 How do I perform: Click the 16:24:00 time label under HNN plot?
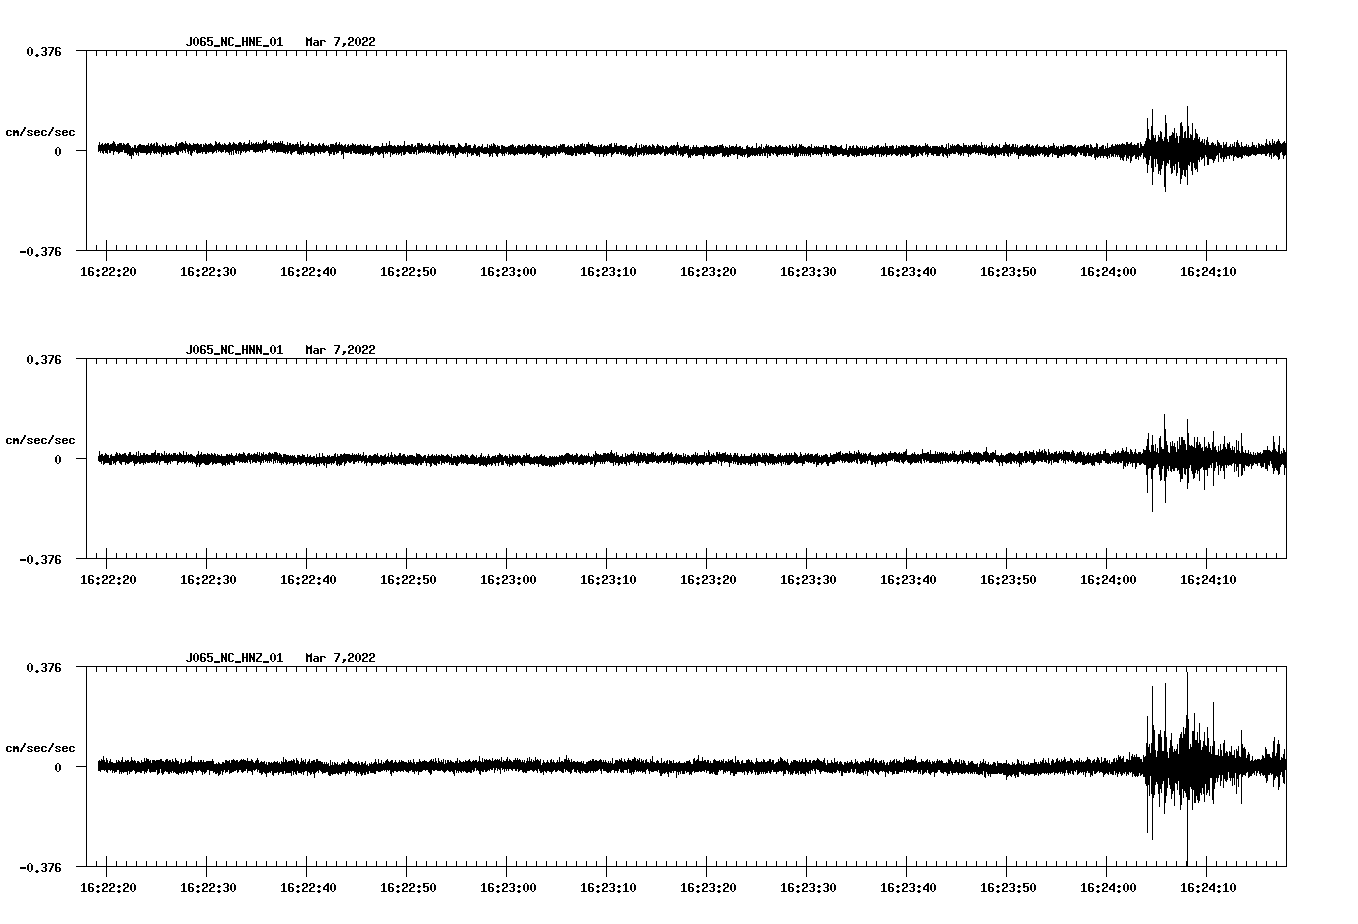[x=1108, y=580]
